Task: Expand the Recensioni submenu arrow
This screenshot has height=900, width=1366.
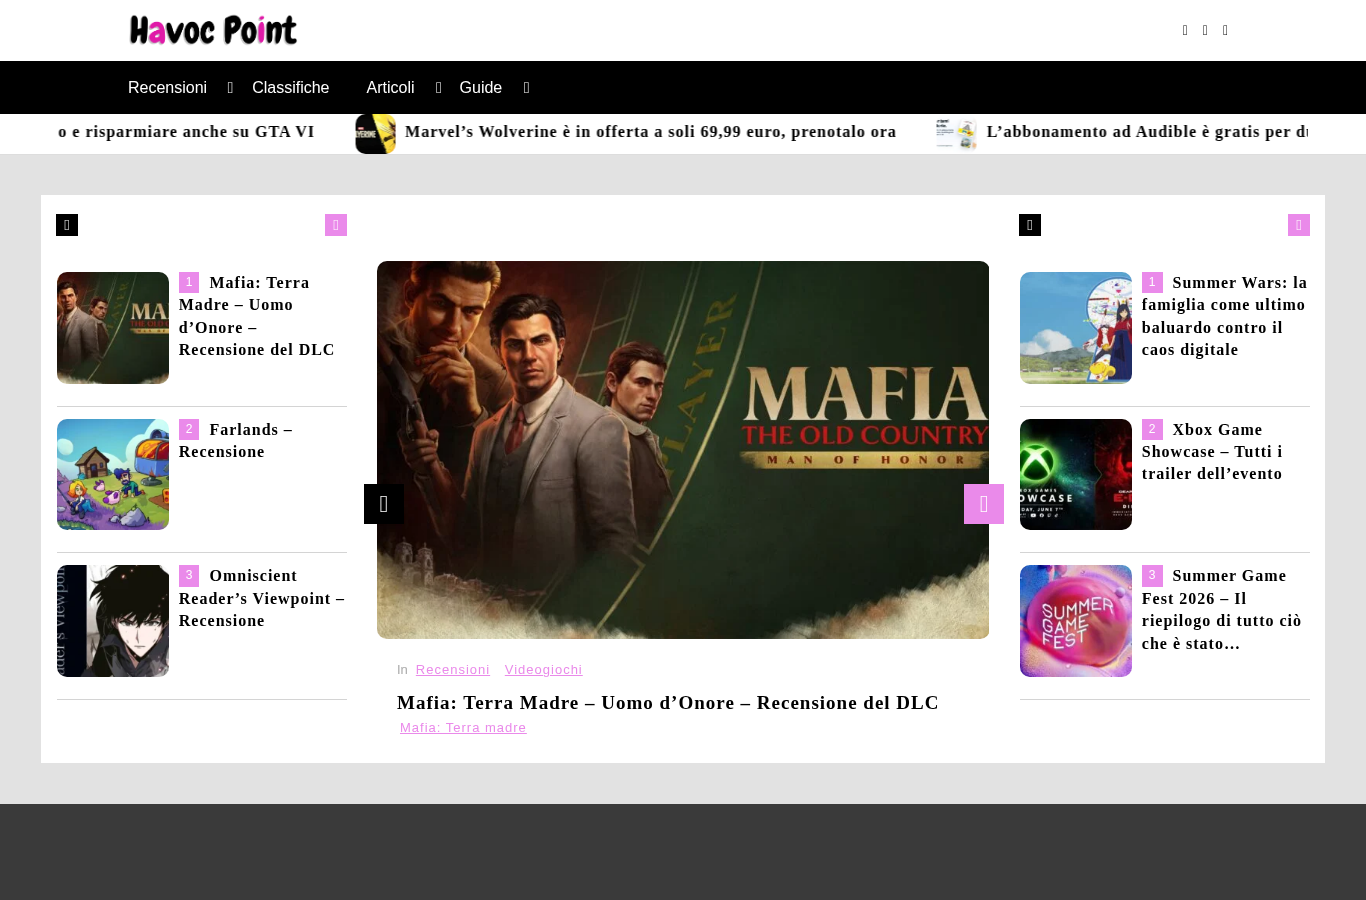Action: (230, 88)
